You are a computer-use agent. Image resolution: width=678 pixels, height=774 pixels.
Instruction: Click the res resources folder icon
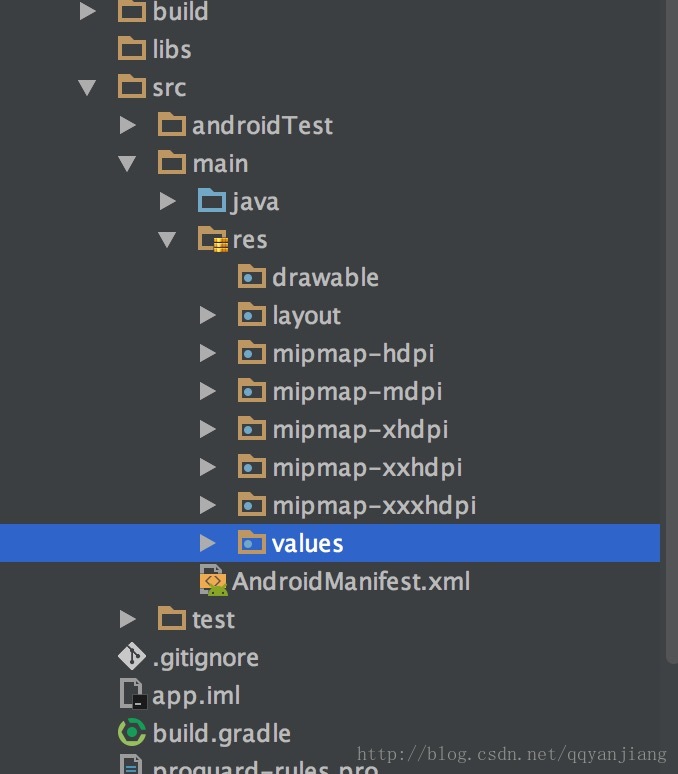(x=213, y=239)
